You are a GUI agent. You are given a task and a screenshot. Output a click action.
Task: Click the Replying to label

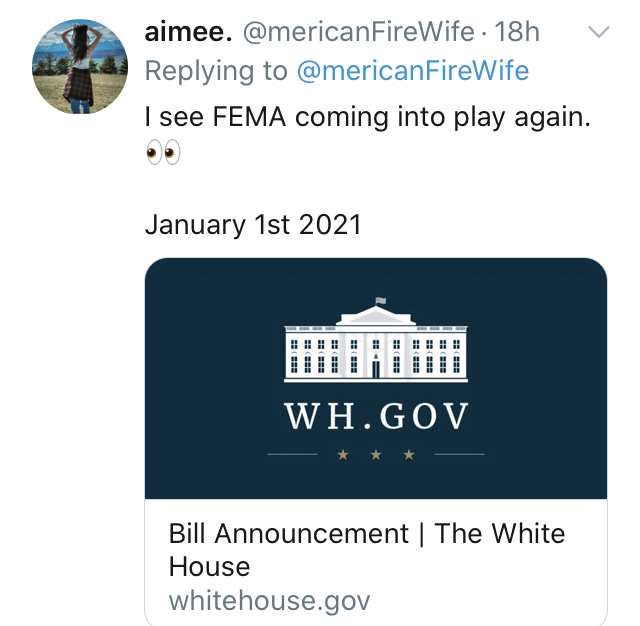[x=216, y=71]
